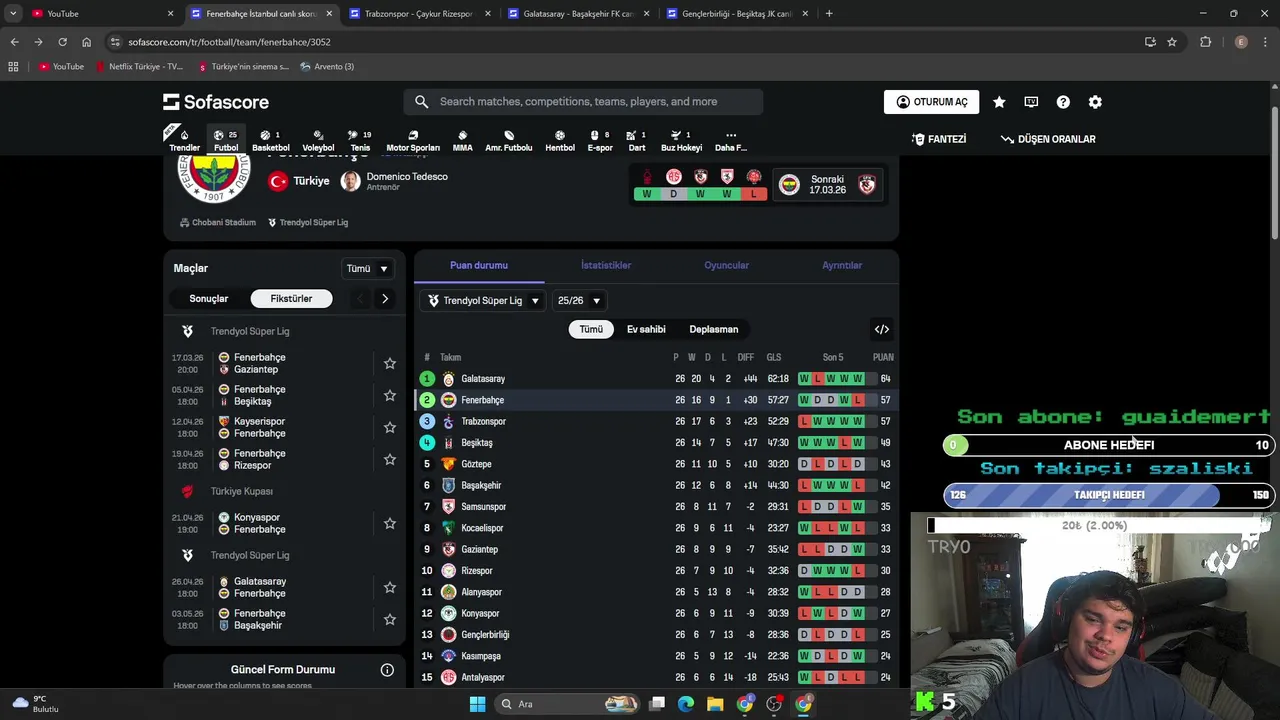This screenshot has height=720, width=1280.
Task: Open the Trendyol Süper Lig league dropdown
Action: tap(484, 300)
